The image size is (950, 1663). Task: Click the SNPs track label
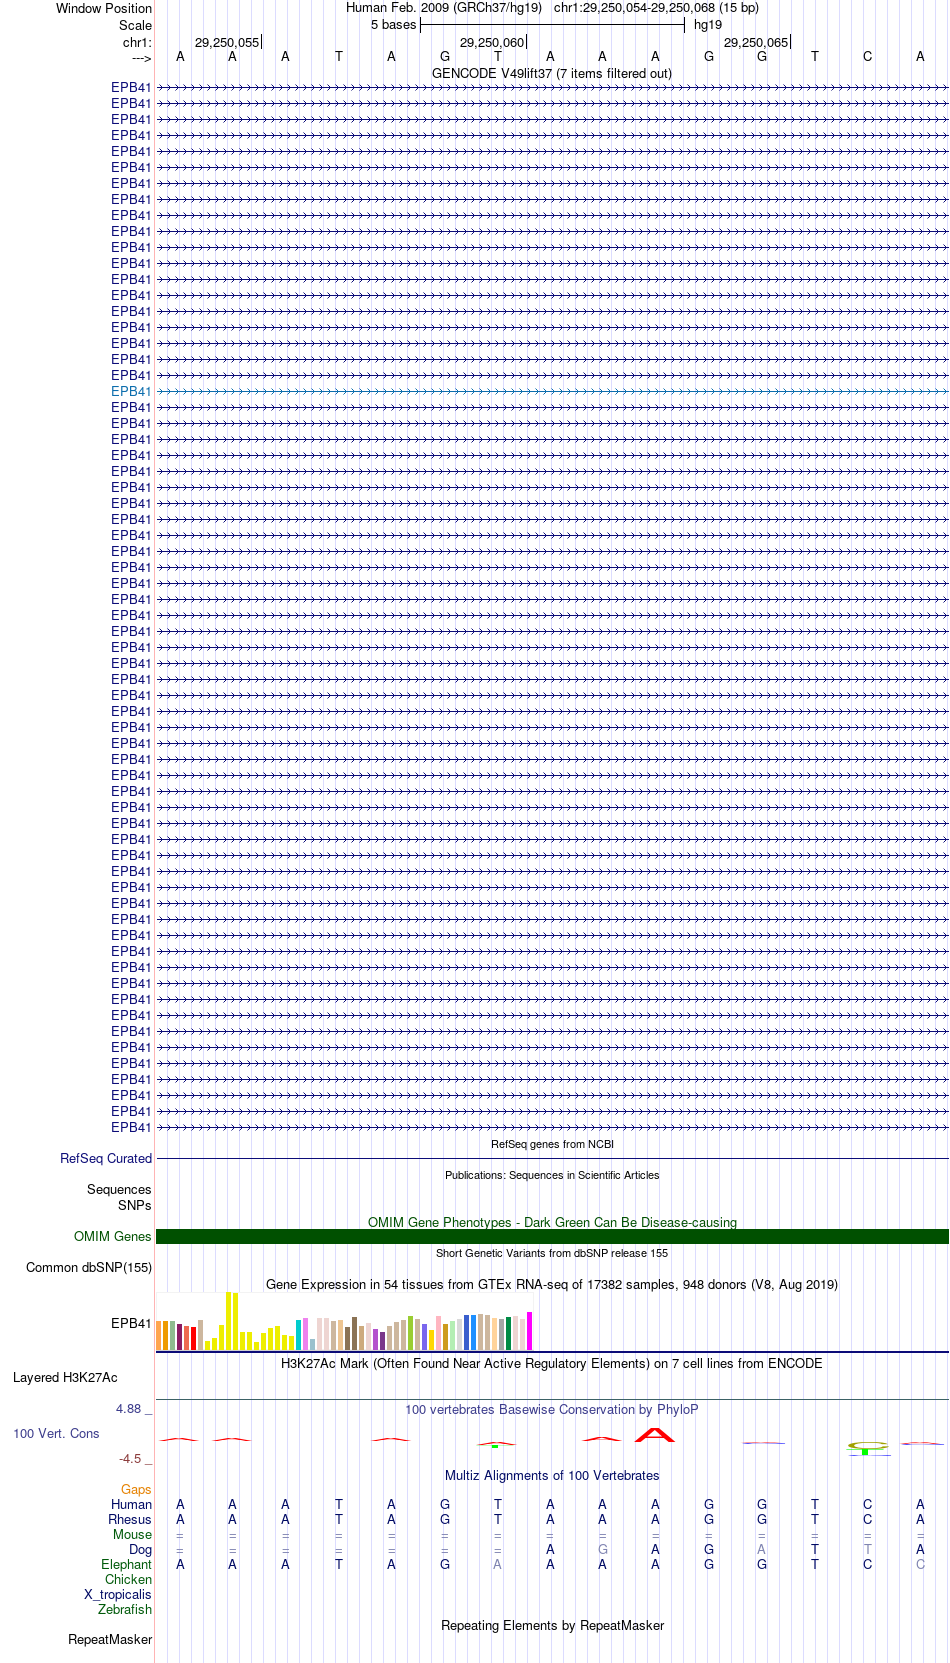tap(135, 1205)
